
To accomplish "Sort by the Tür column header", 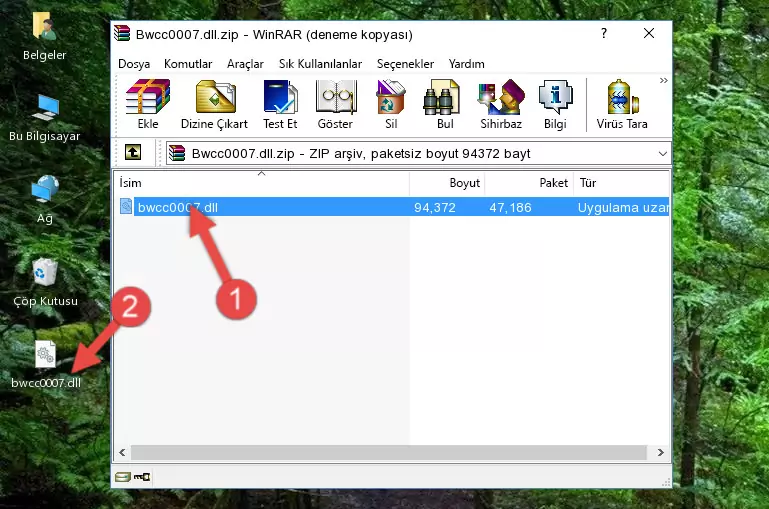I will pyautogui.click(x=621, y=183).
